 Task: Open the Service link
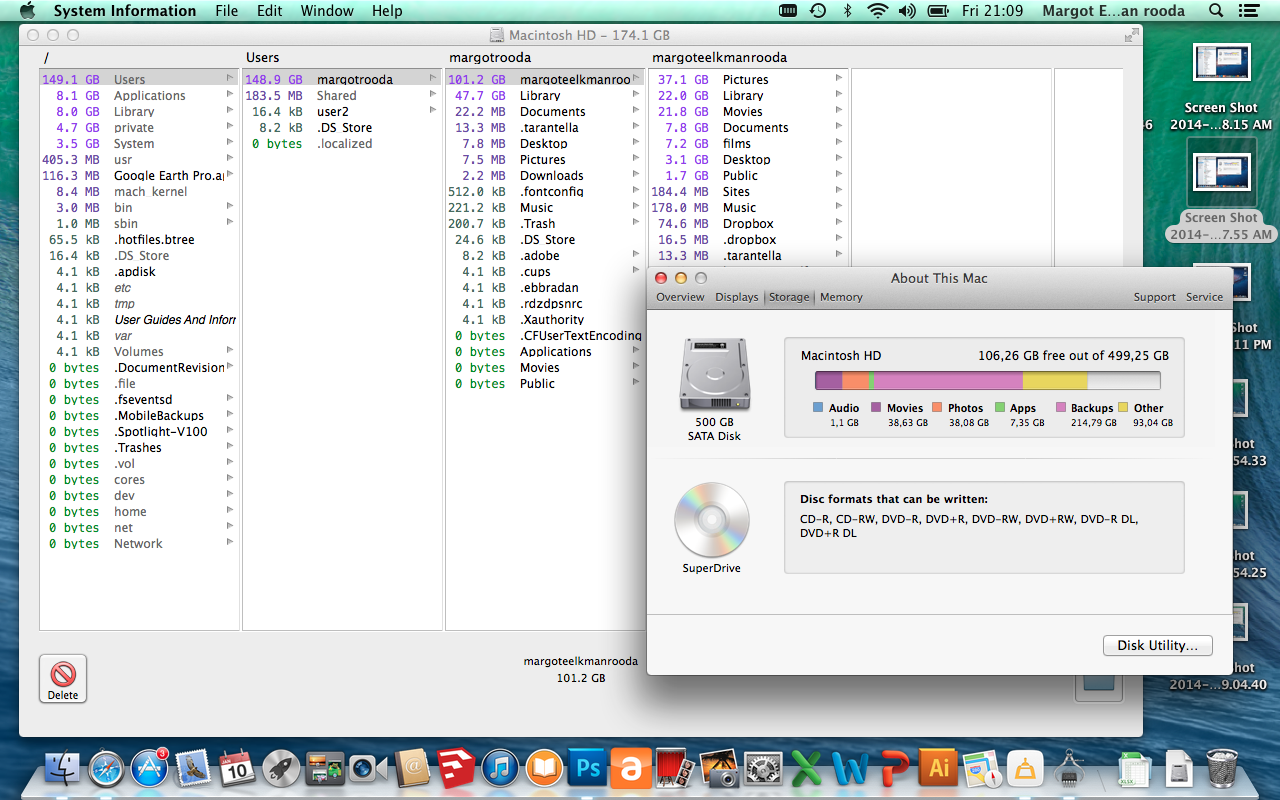click(1204, 297)
